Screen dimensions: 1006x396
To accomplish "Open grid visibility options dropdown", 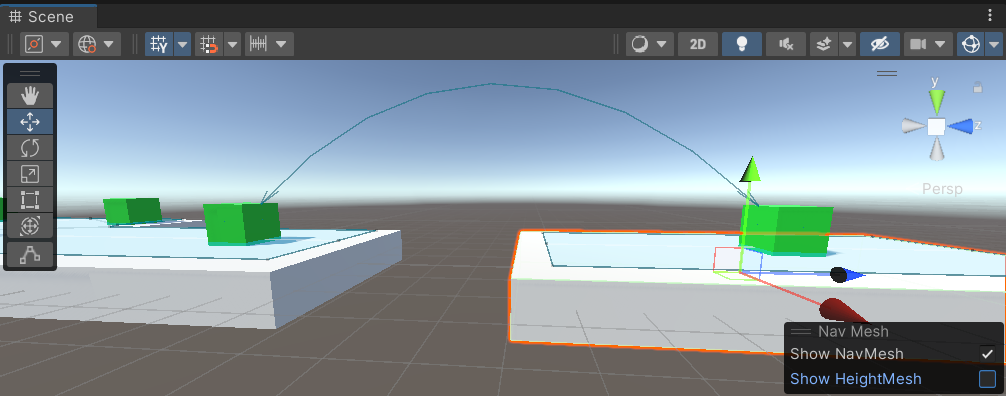I will coord(183,44).
